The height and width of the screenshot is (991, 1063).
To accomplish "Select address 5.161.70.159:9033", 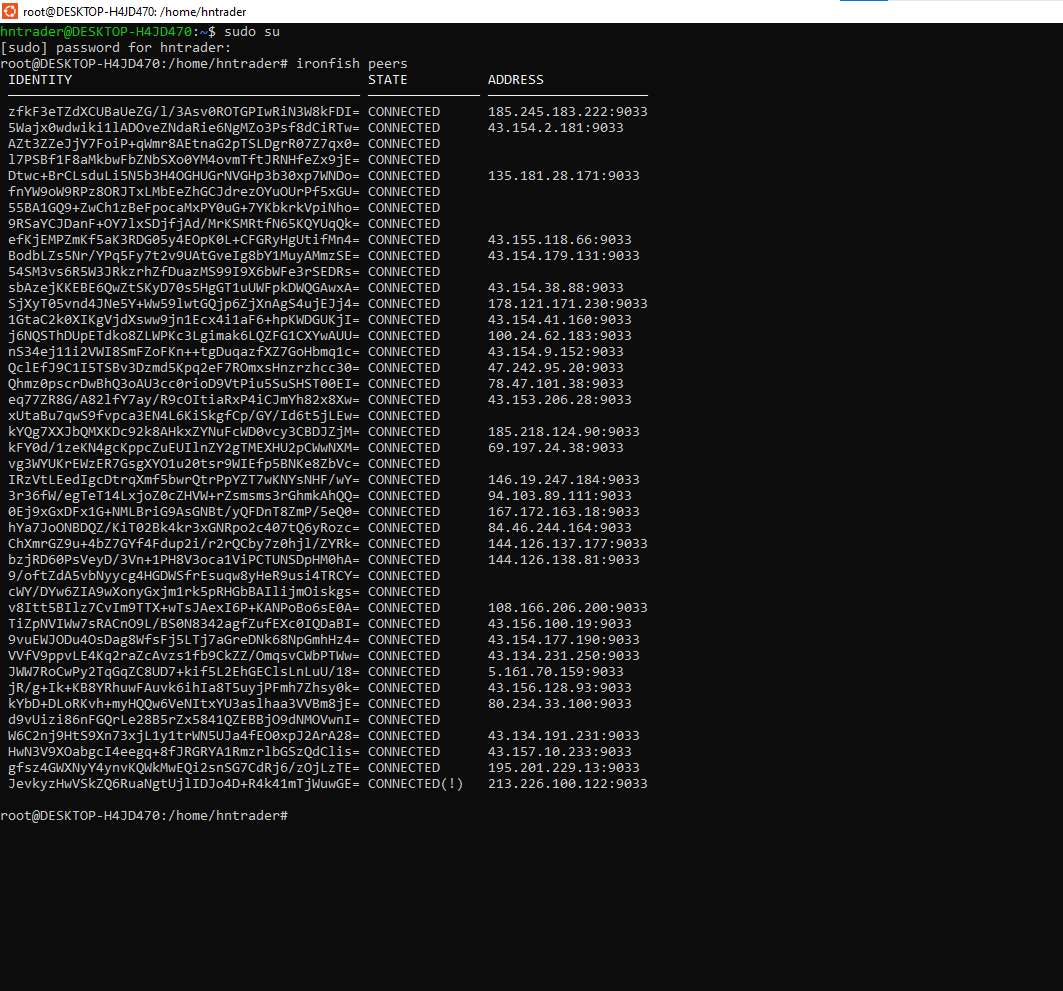I will (556, 672).
